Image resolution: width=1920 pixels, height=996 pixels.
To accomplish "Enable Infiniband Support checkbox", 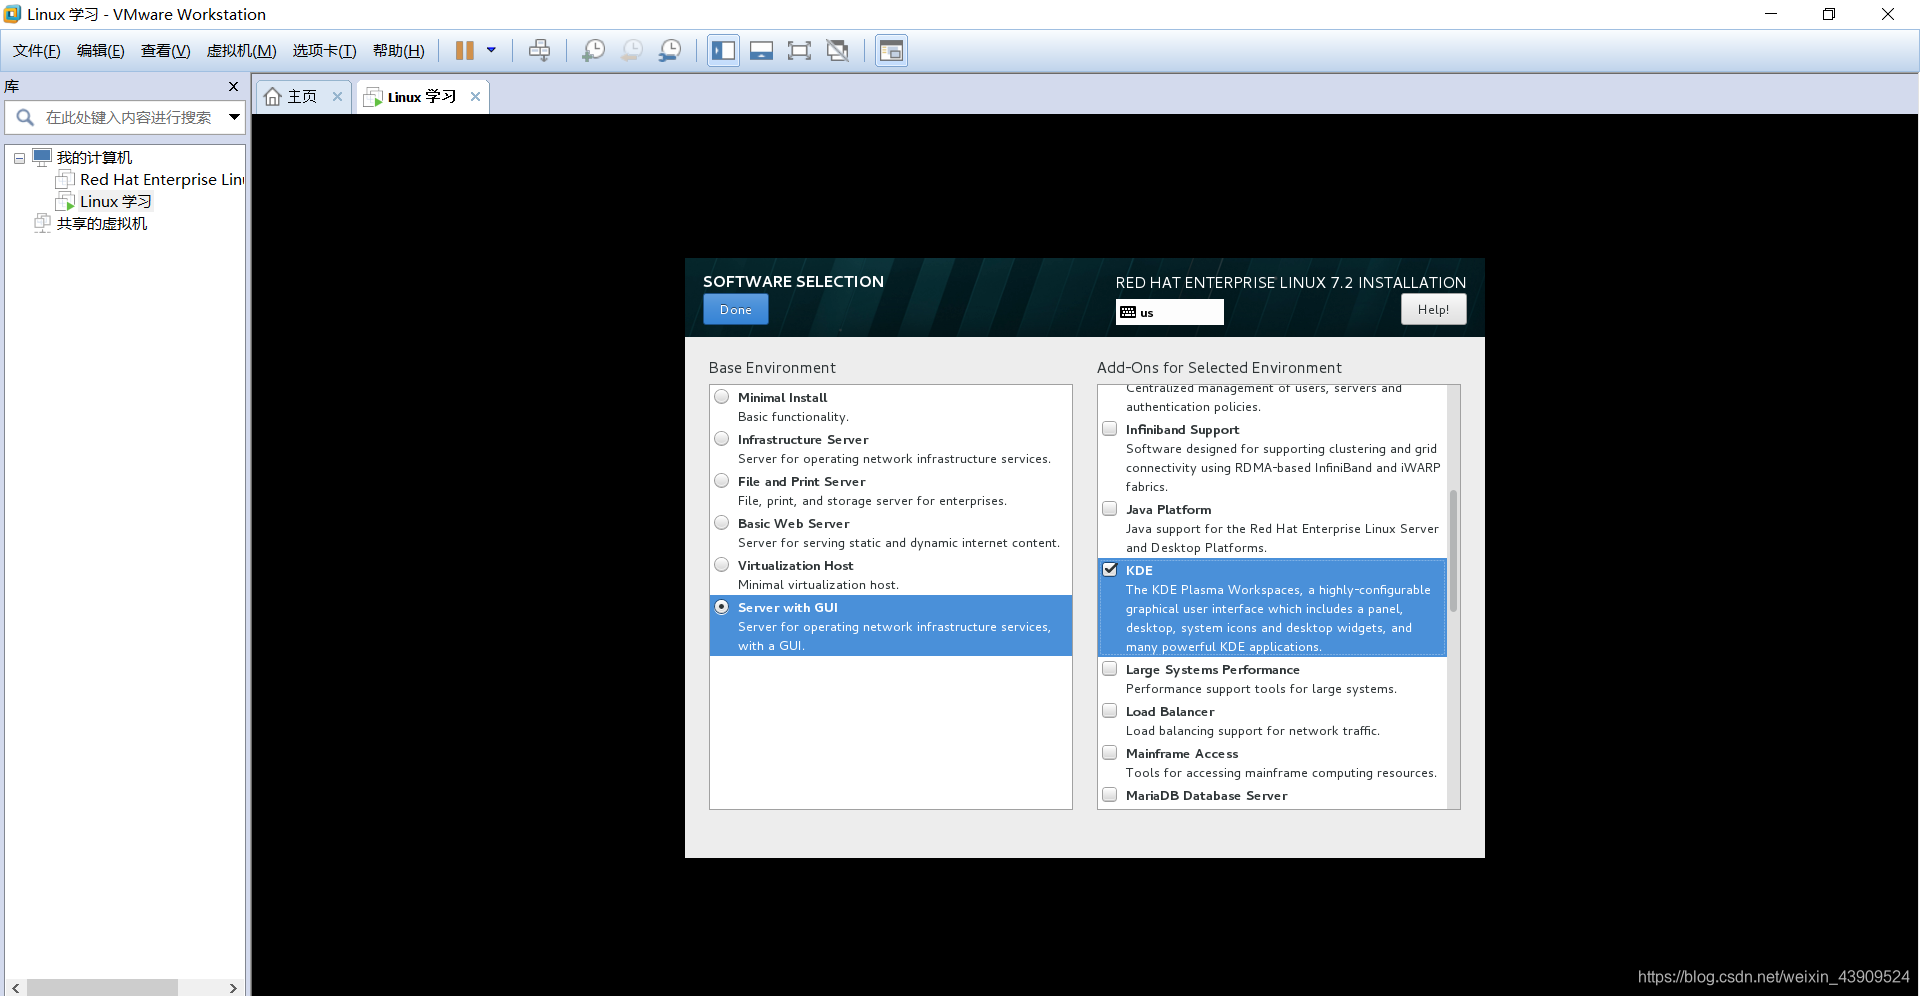I will coord(1109,429).
